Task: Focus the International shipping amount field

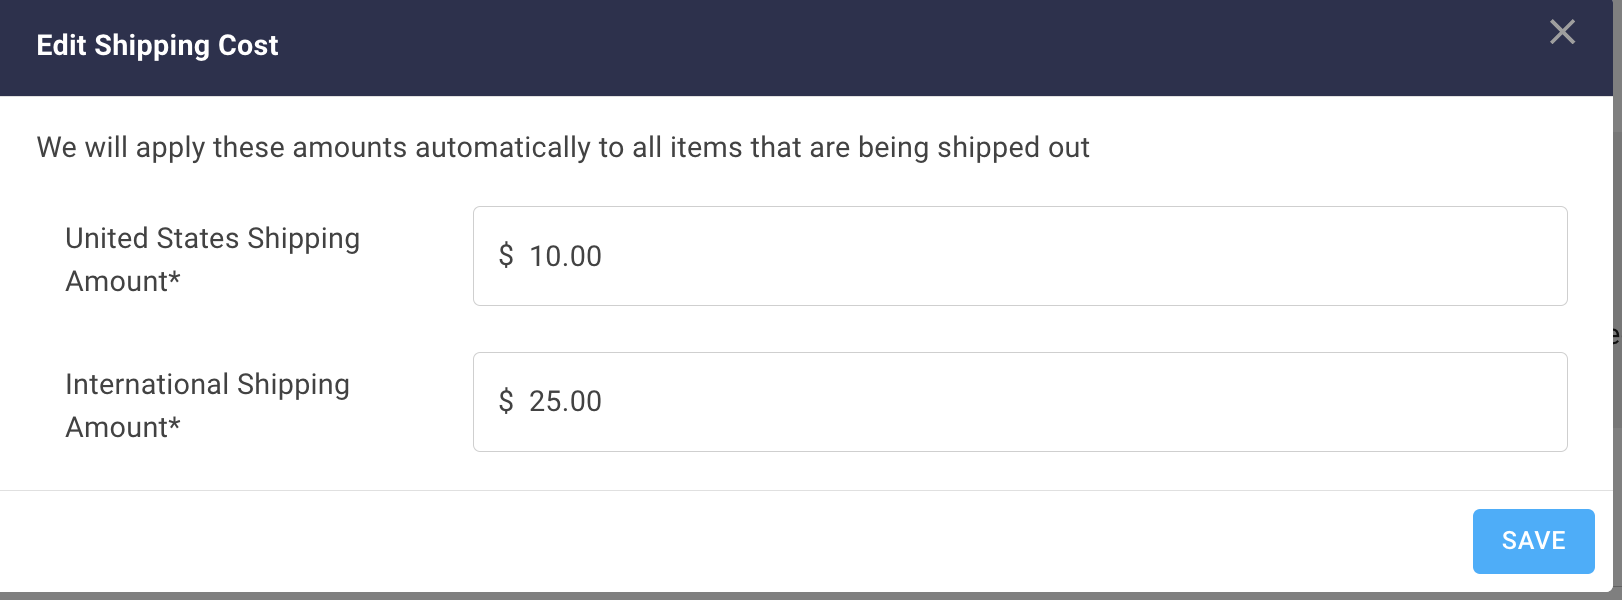Action: [1020, 402]
